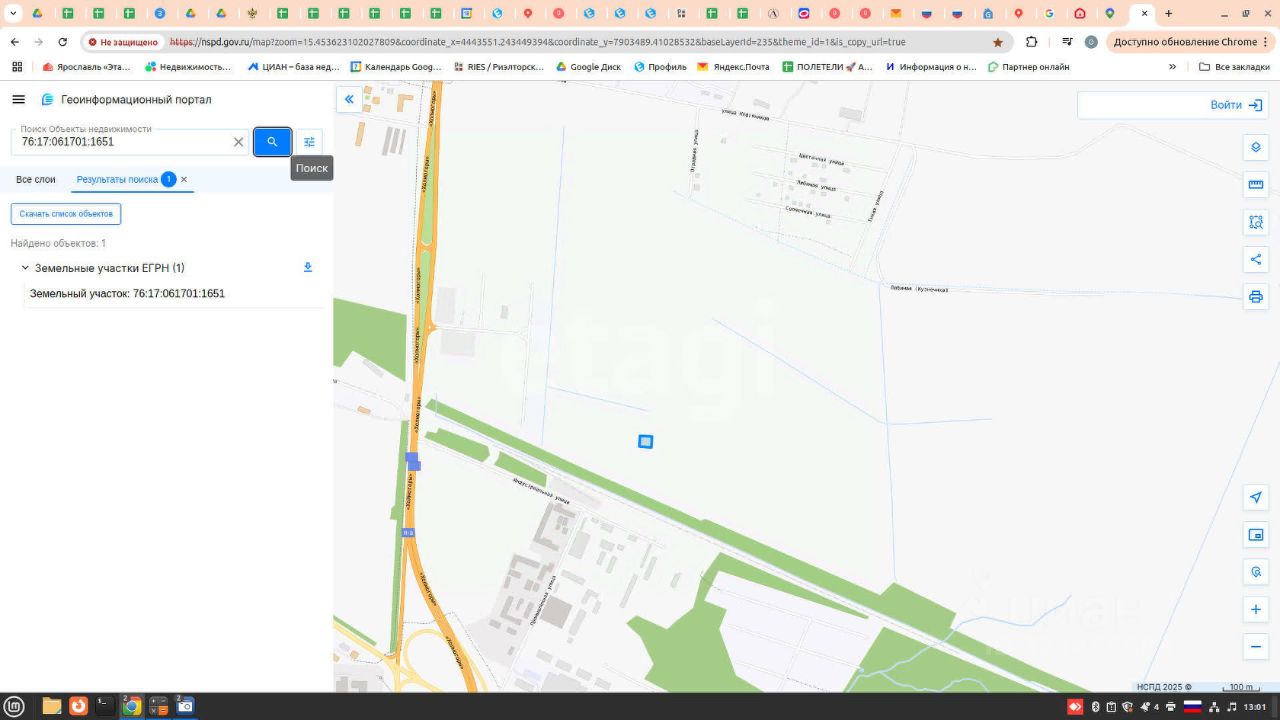
Task: Activate the my-location arrow icon
Action: point(1256,498)
